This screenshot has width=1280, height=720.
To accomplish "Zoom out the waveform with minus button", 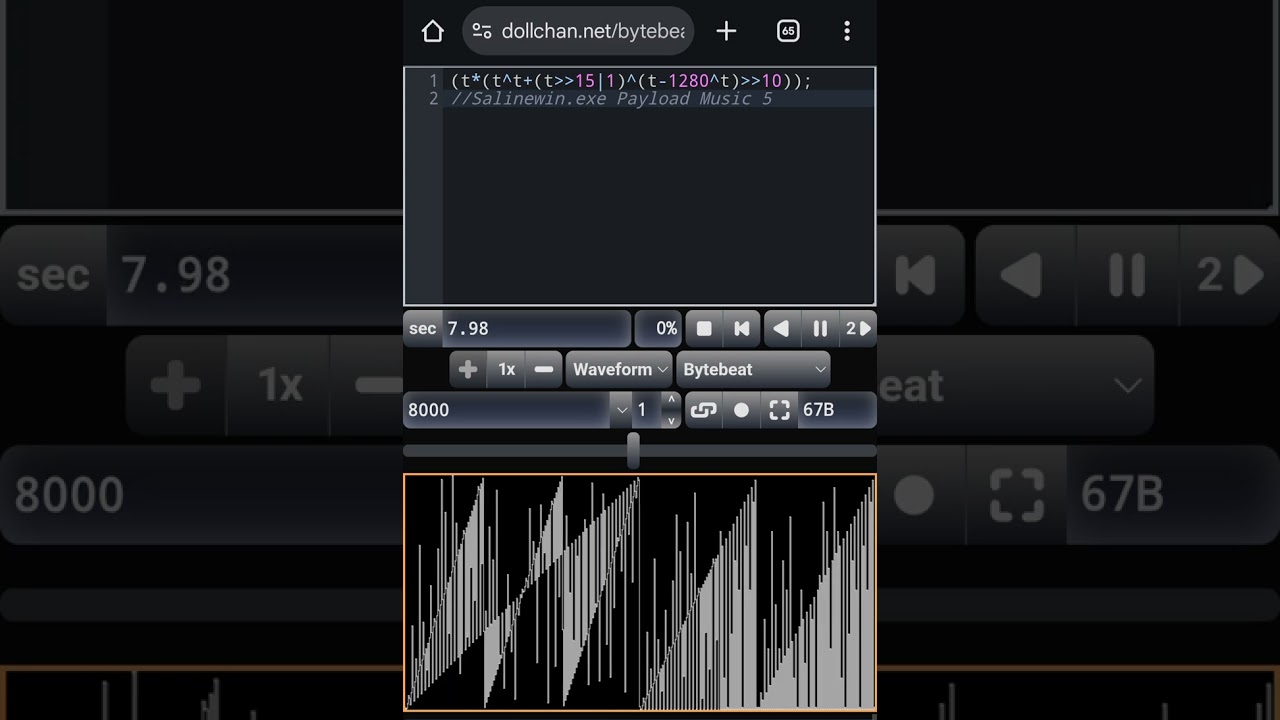I will coord(544,369).
